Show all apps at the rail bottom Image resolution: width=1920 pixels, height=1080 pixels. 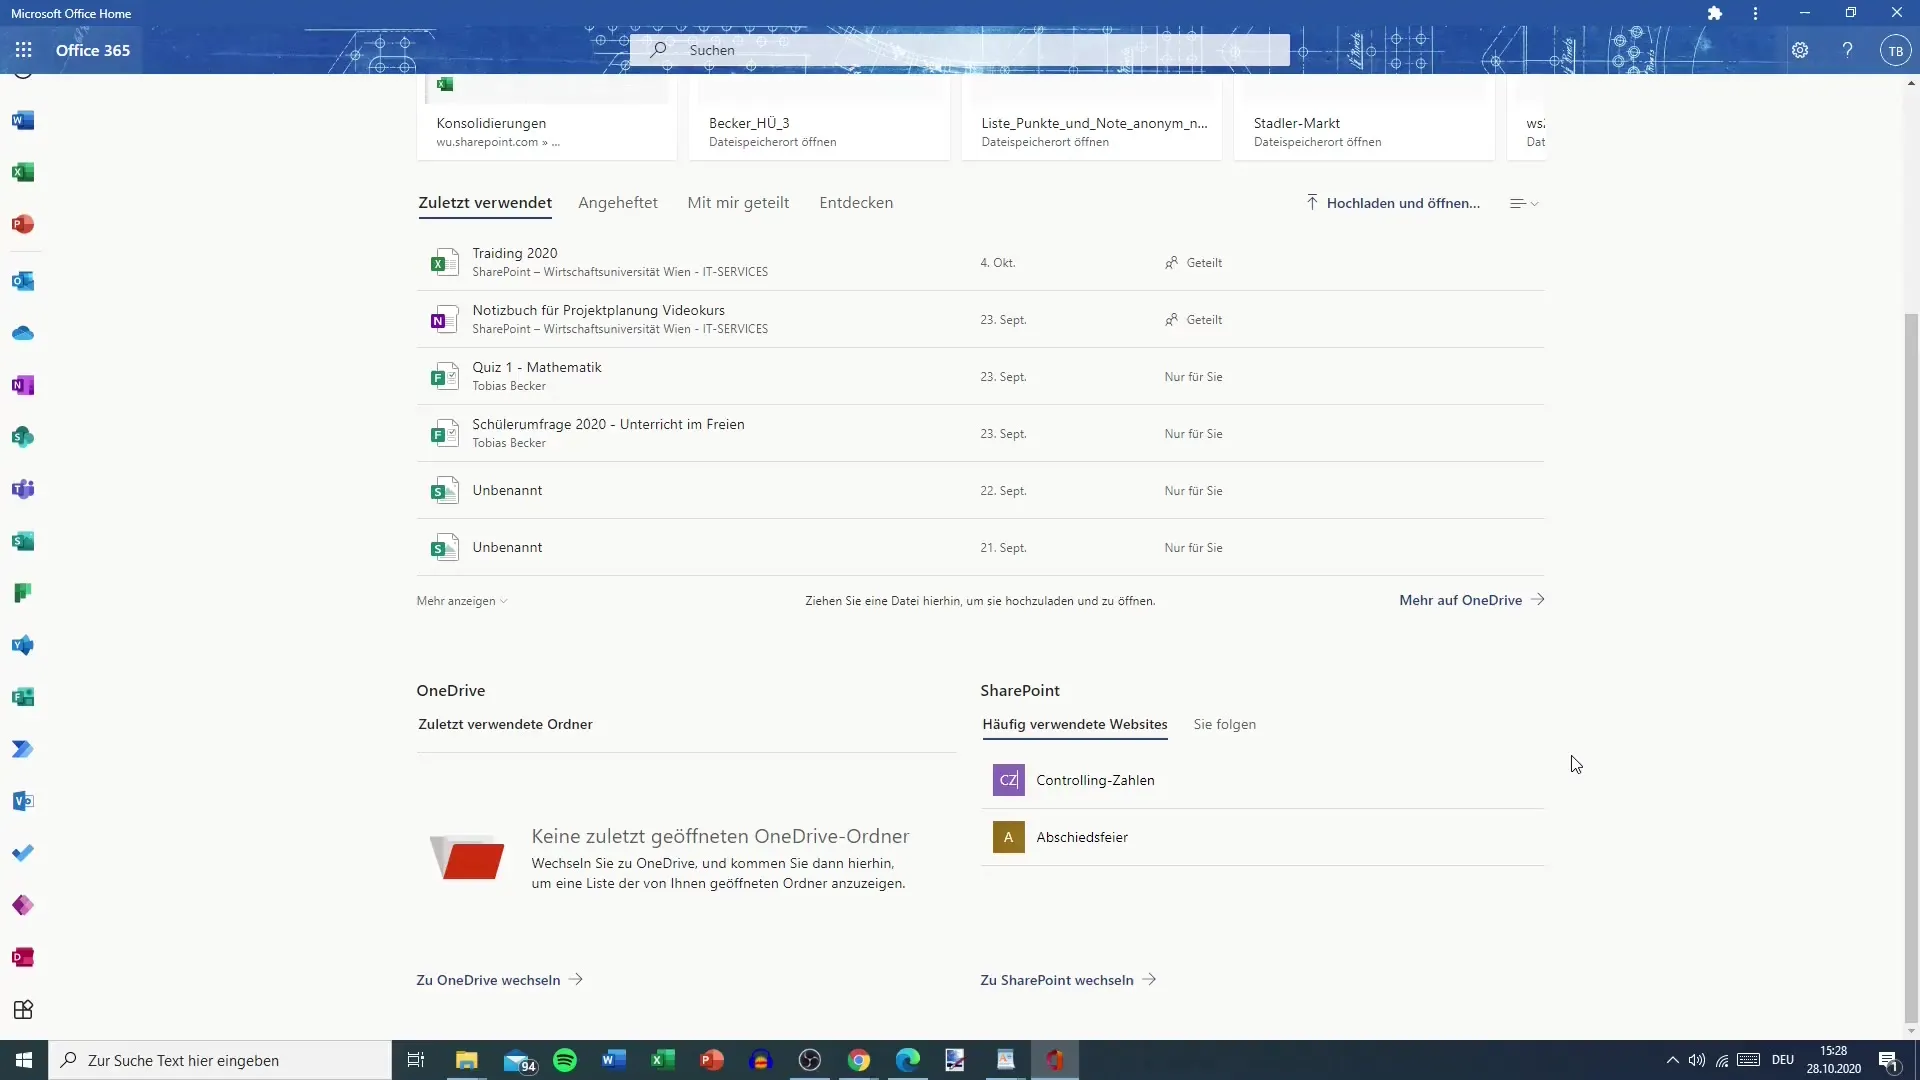[x=23, y=1009]
